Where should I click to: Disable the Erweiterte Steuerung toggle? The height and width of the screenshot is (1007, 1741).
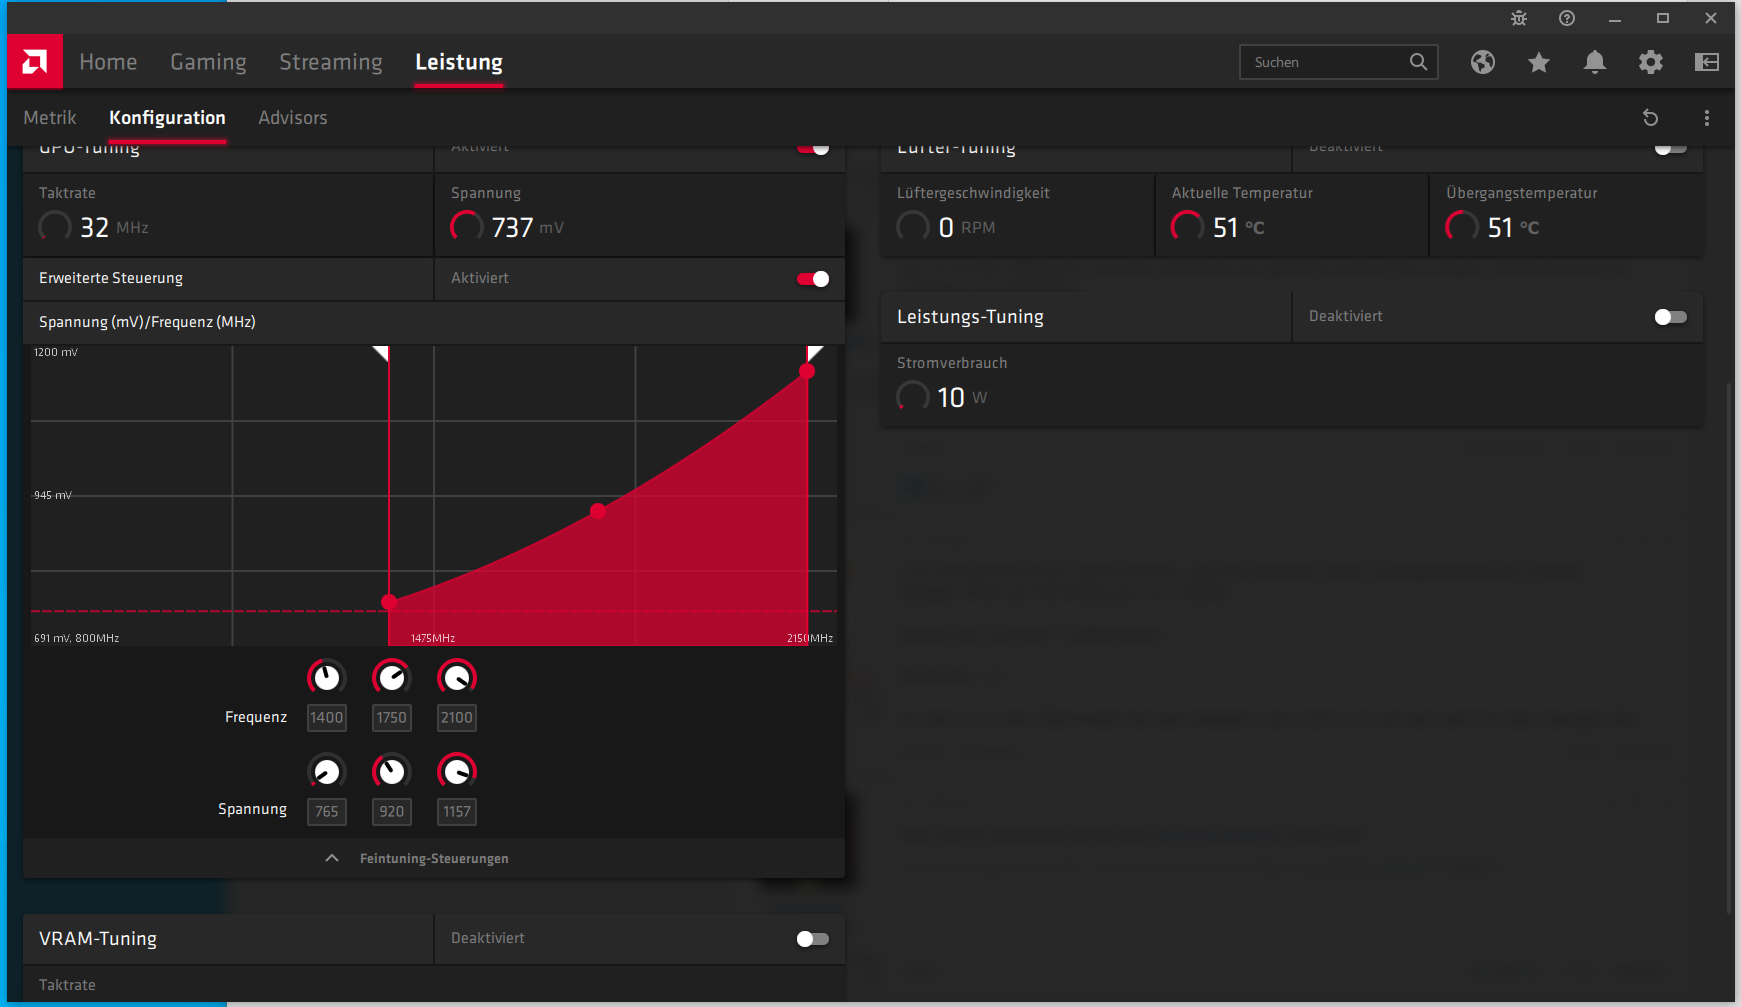[x=813, y=279]
